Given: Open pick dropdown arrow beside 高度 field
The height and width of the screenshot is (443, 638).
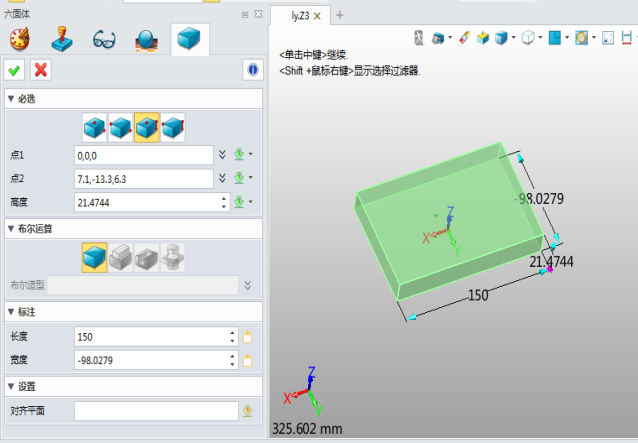Looking at the screenshot, I should point(250,203).
